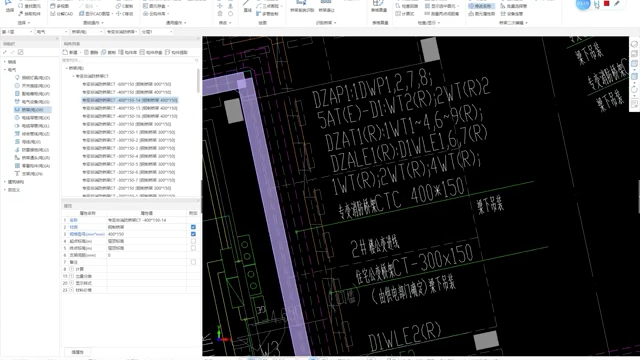This screenshot has height=360, width=640.
Task: Click the 删除 delete component icon
Action: [x=86, y=52]
